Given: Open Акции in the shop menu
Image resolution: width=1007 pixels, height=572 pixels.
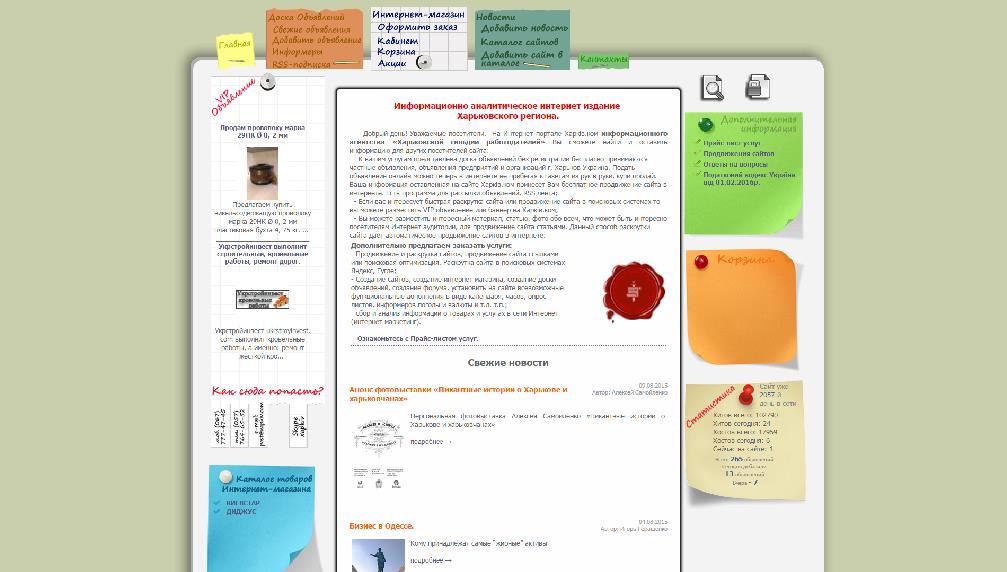Looking at the screenshot, I should (x=392, y=63).
